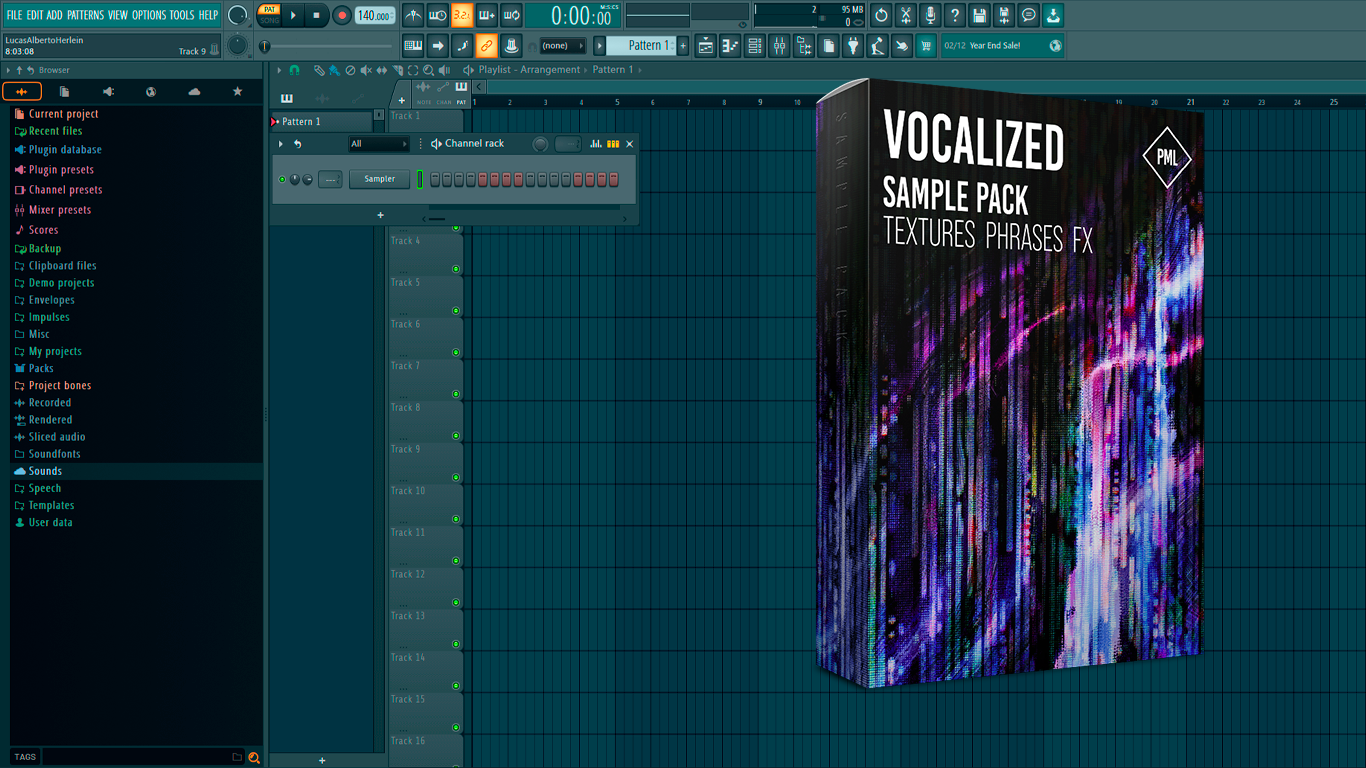Viewport: 1366px width, 768px height.
Task: Toggle the blend recording overdub icon
Action: pyautogui.click(x=487, y=15)
